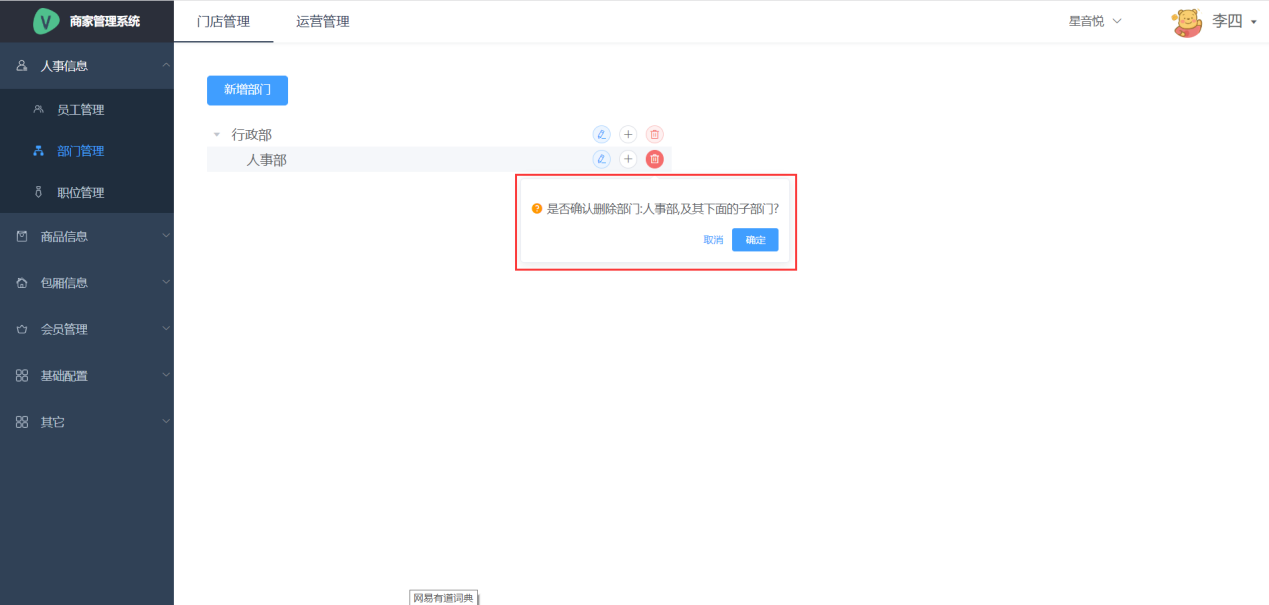Viewport: 1269px width, 605px height.
Task: Open 员工管理 menu item
Action: [87, 109]
